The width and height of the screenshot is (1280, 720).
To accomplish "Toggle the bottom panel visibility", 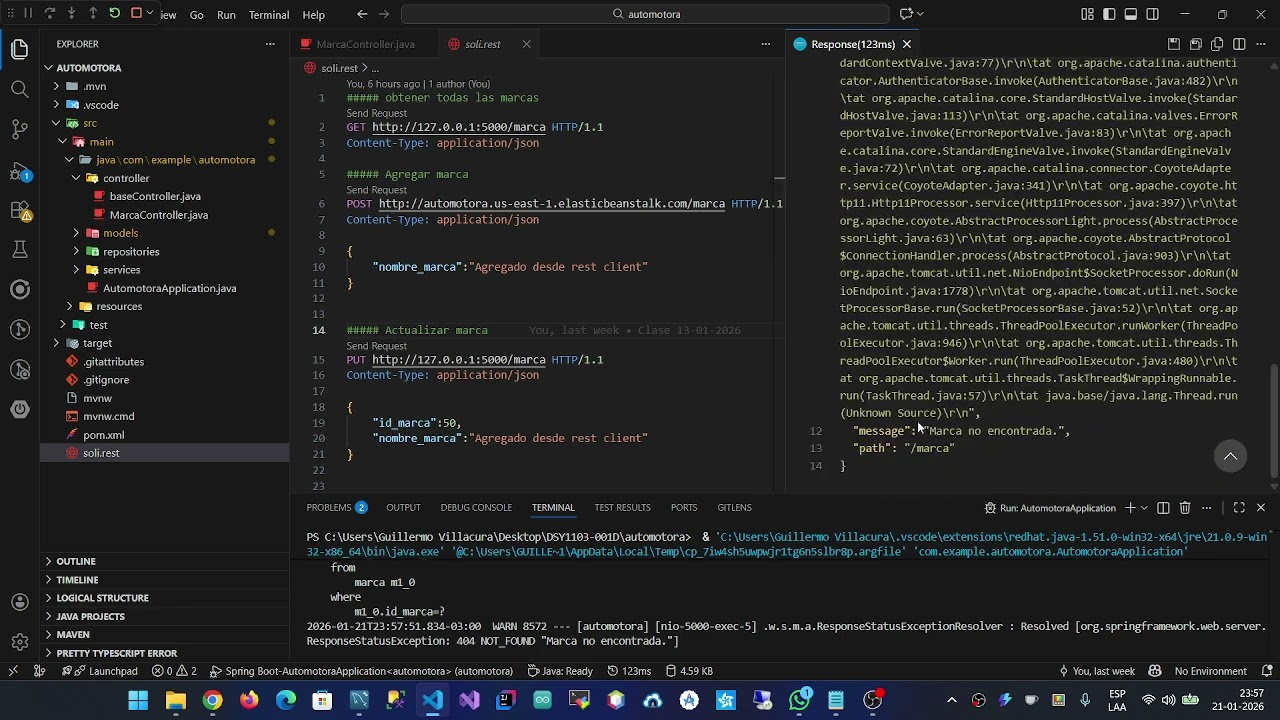I will pos(1131,14).
